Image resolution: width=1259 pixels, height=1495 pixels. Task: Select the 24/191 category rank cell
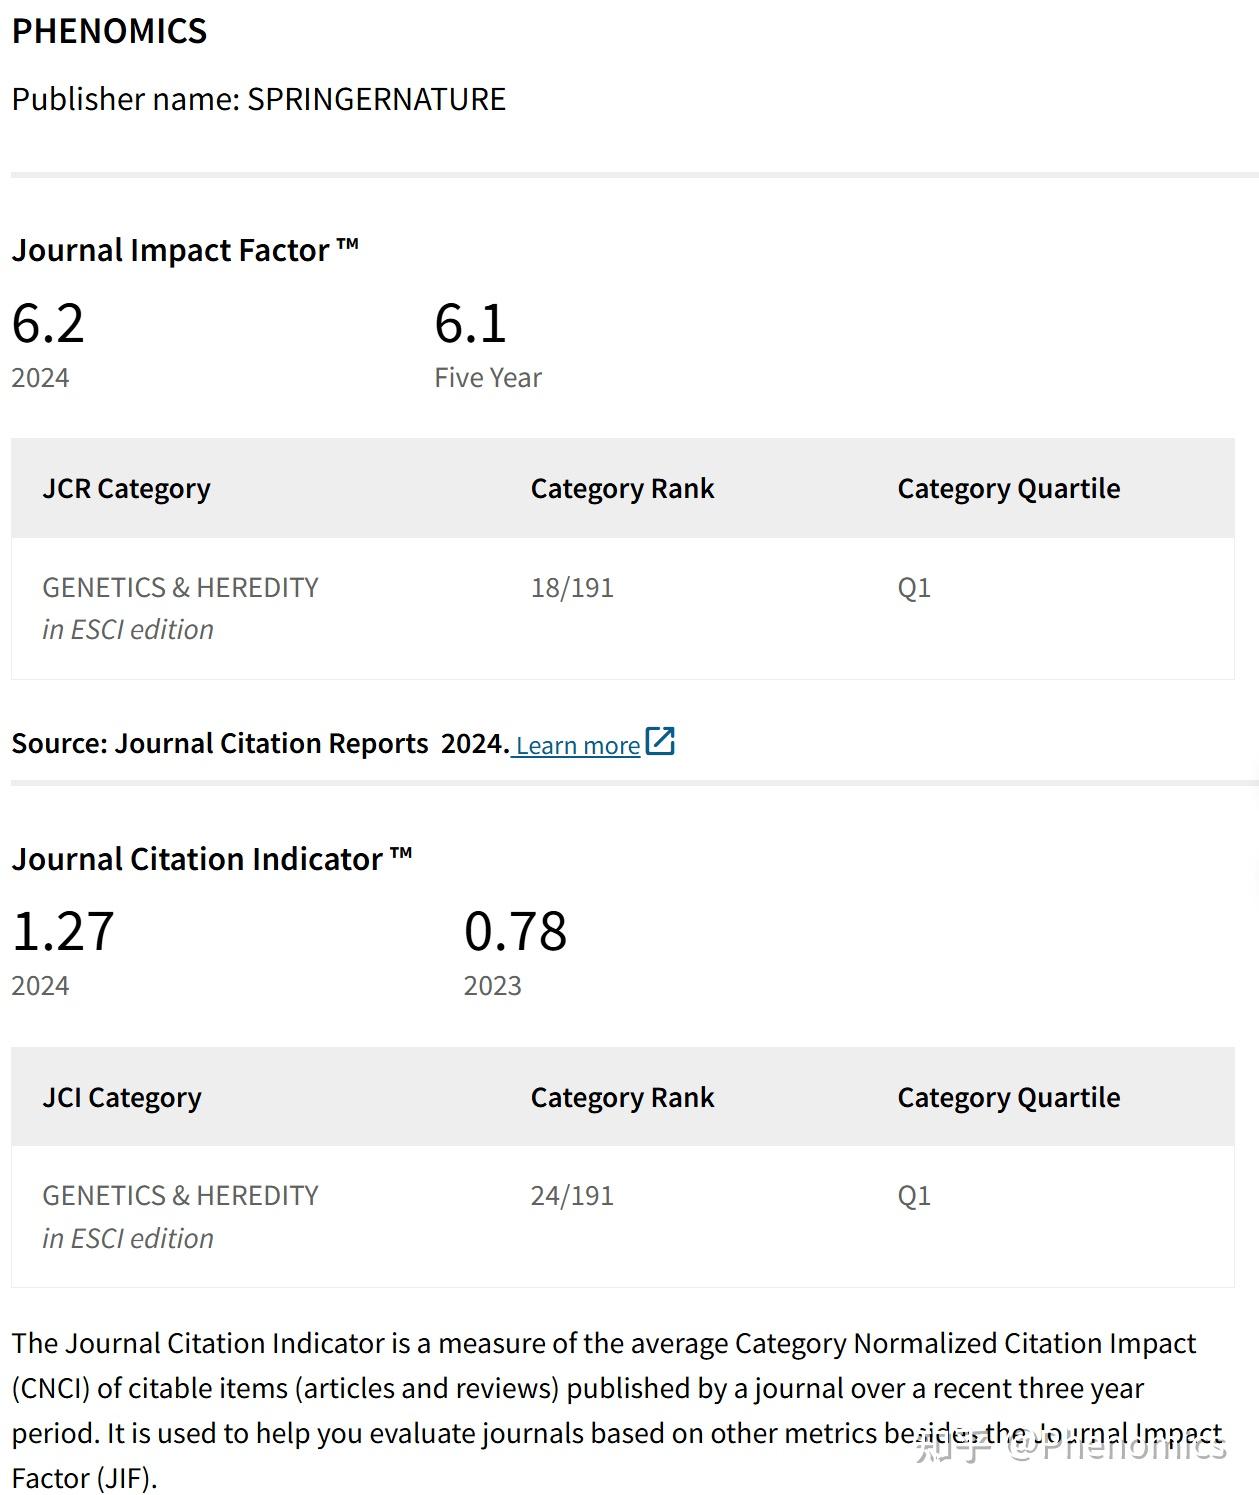tap(572, 1195)
